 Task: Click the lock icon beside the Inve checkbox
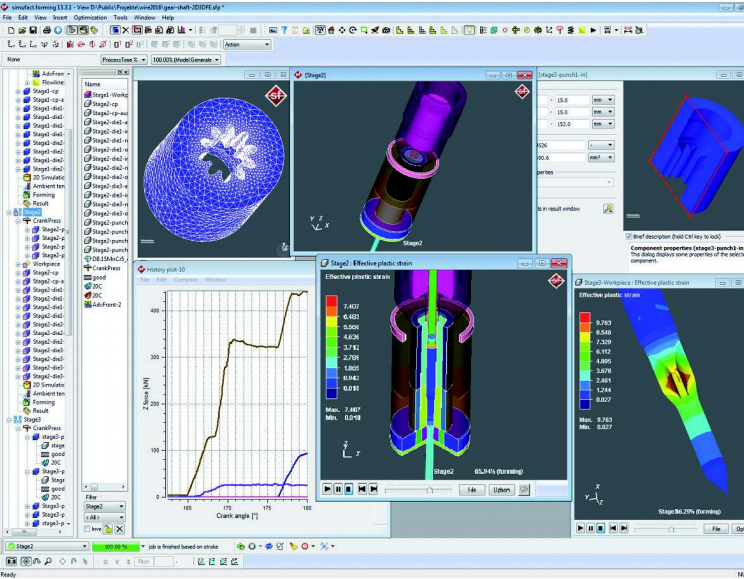click(108, 529)
